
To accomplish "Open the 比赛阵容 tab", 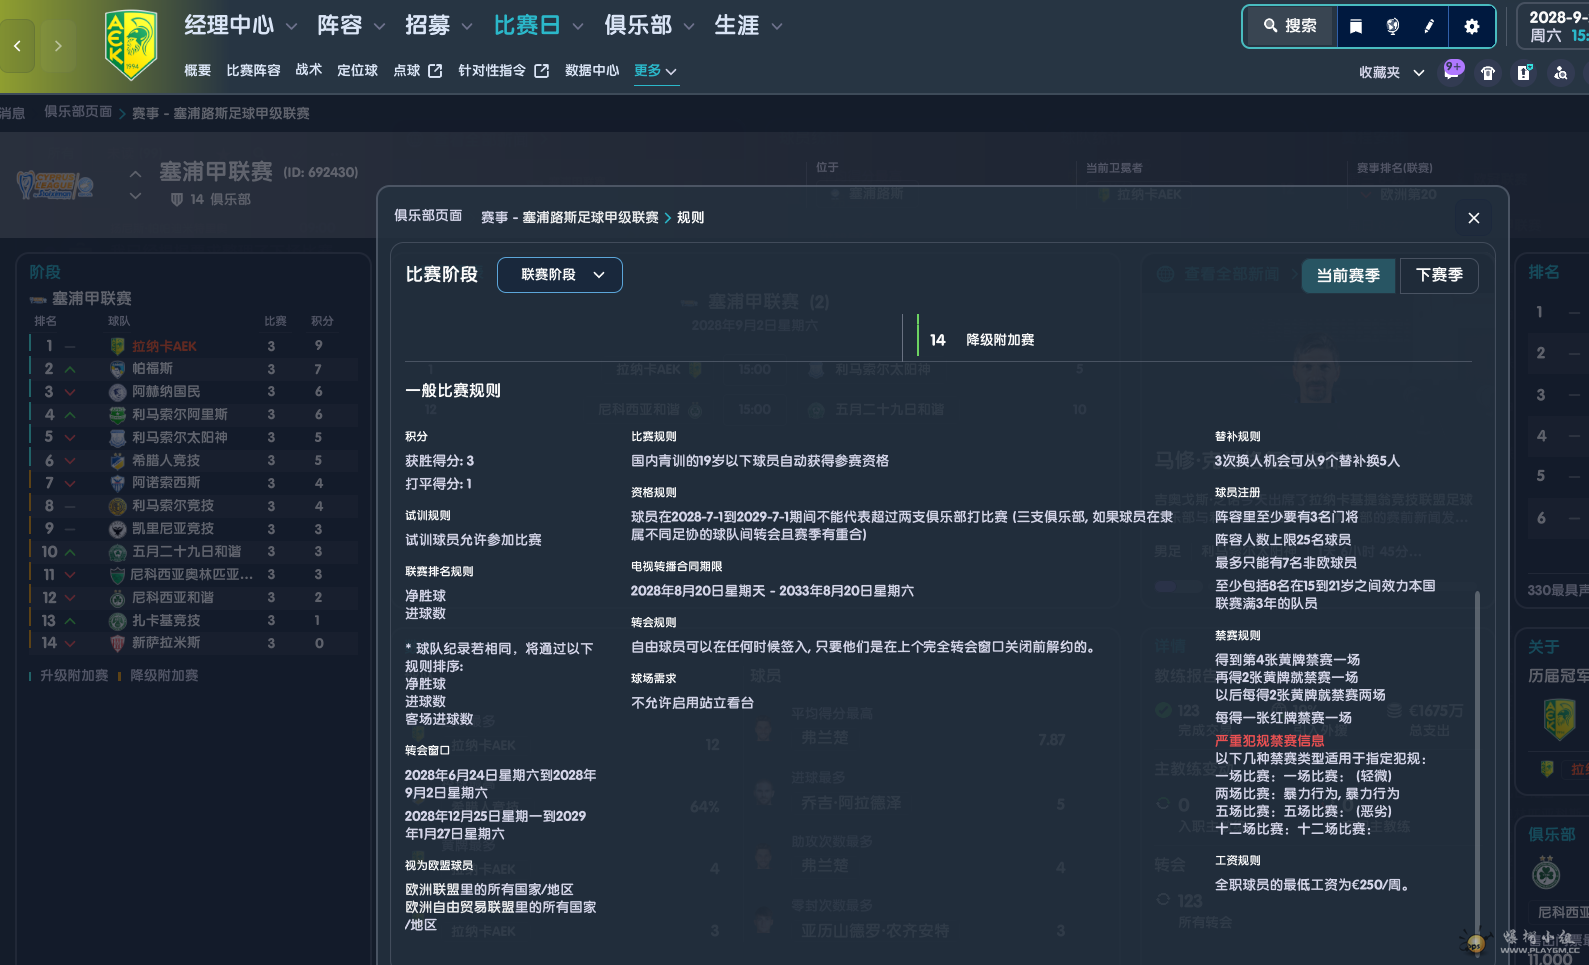I will (253, 71).
